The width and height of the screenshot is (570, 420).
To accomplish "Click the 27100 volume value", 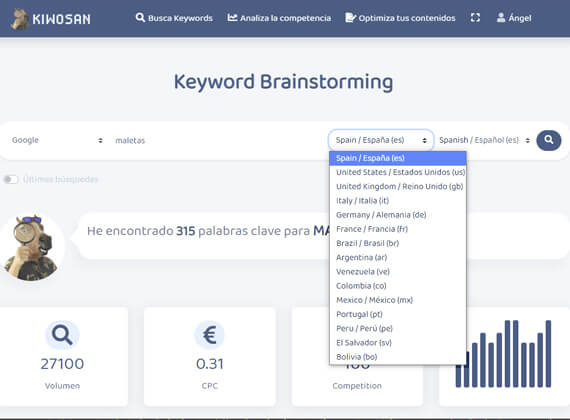I will click(x=62, y=364).
